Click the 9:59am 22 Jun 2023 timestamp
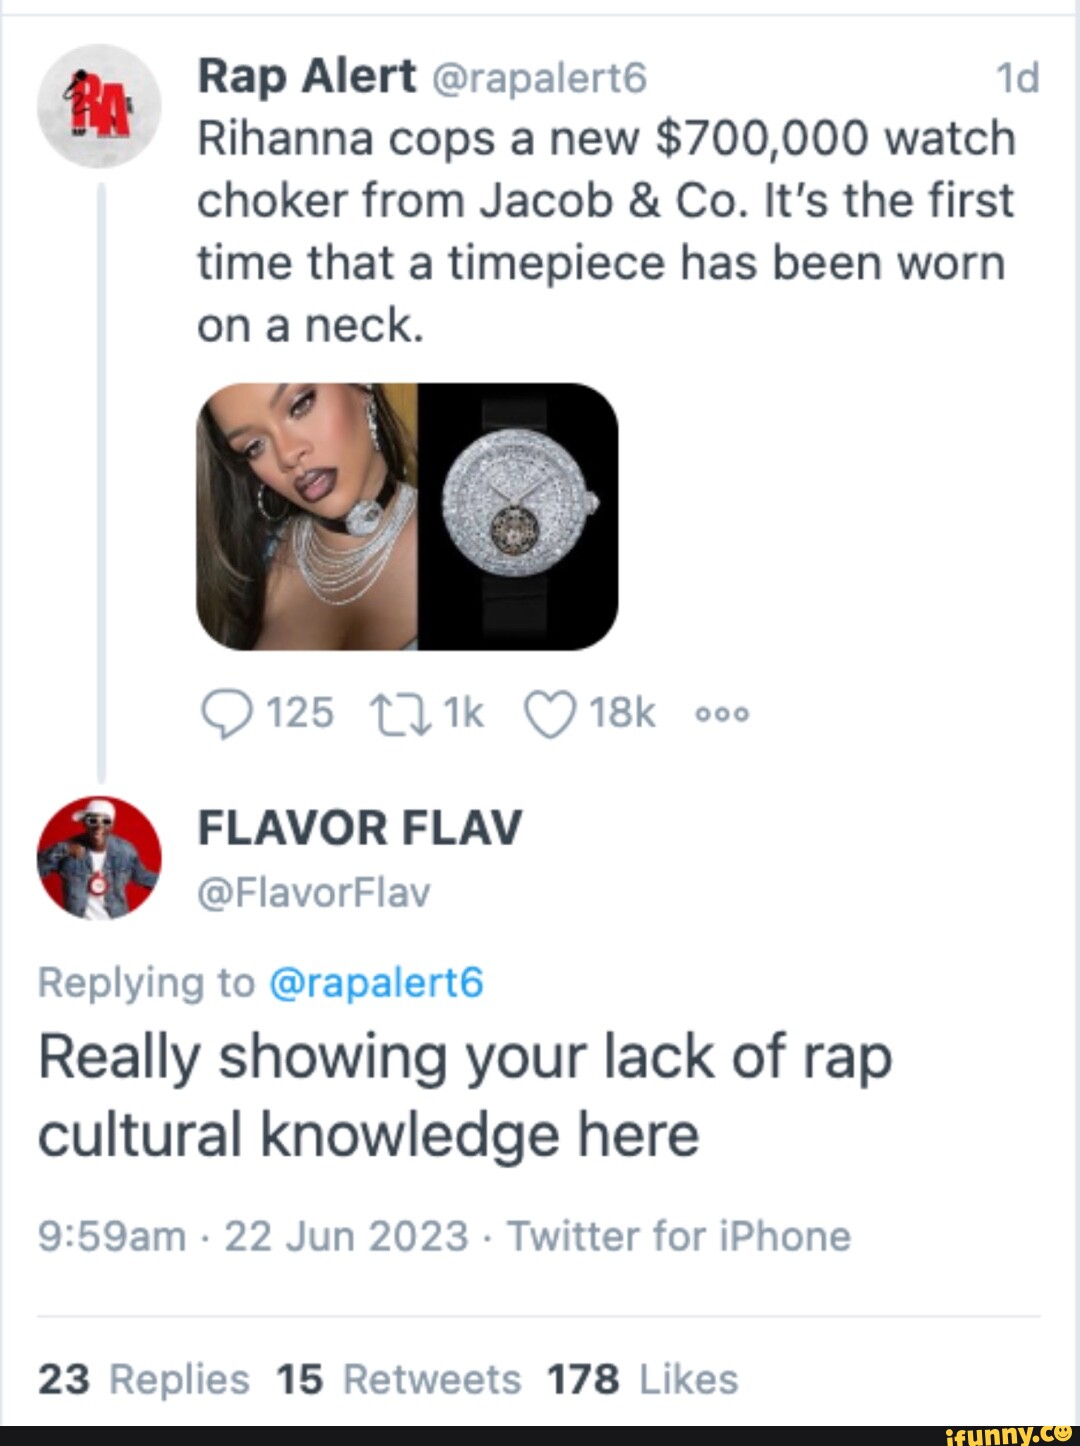The height and width of the screenshot is (1446, 1080). coord(252,1237)
